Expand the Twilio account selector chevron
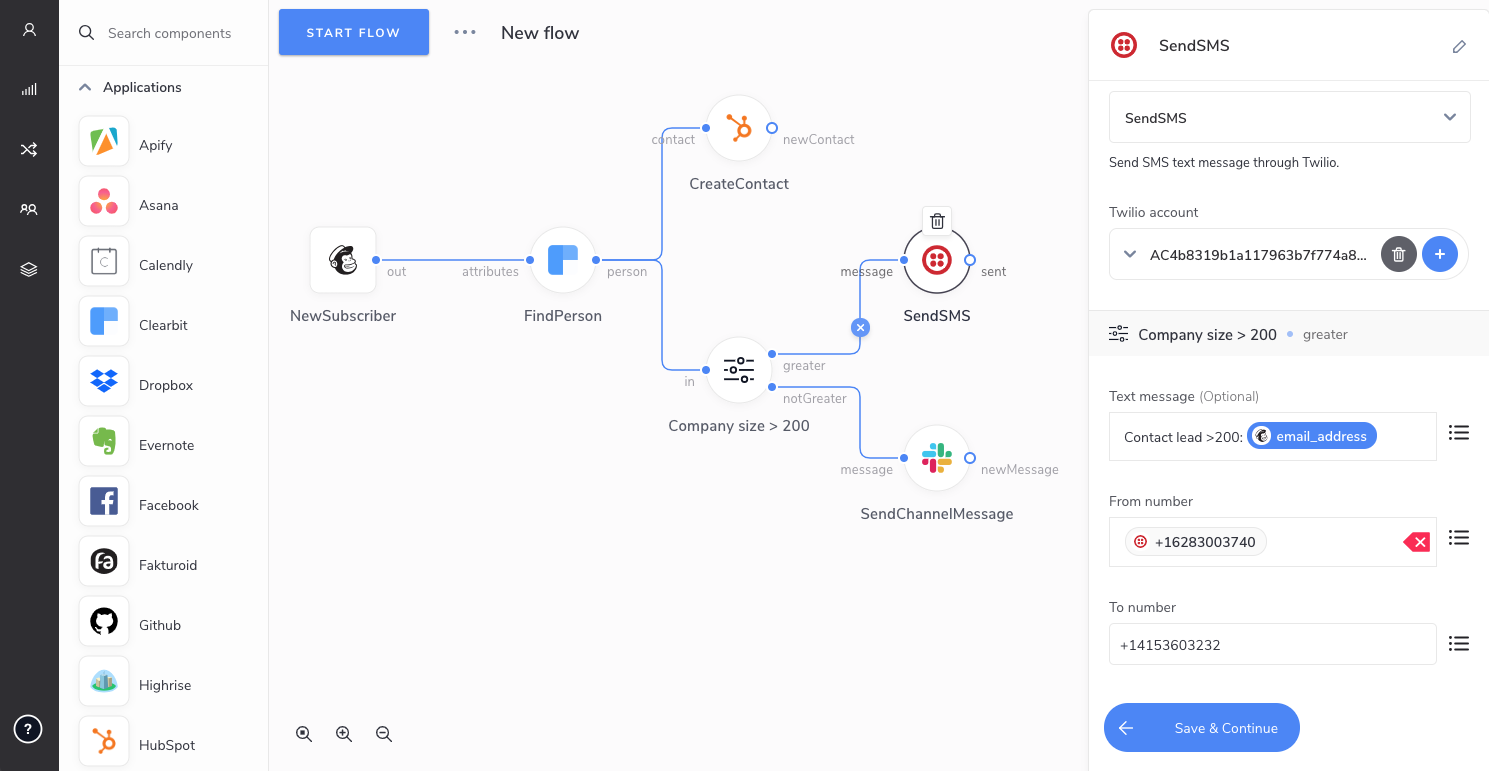The height and width of the screenshot is (771, 1489). tap(1130, 254)
